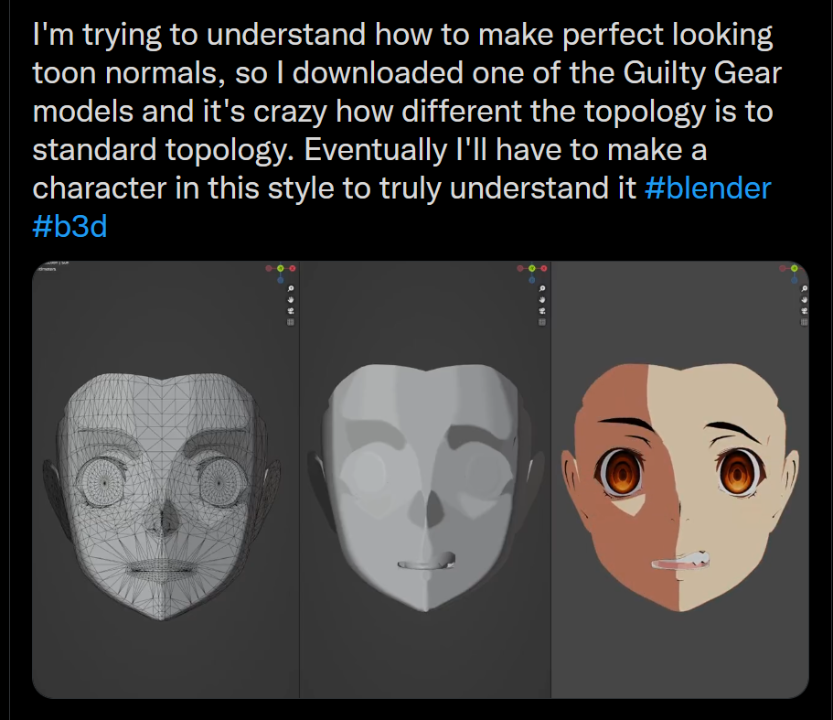Click the wireframe head mesh

(x=161, y=497)
